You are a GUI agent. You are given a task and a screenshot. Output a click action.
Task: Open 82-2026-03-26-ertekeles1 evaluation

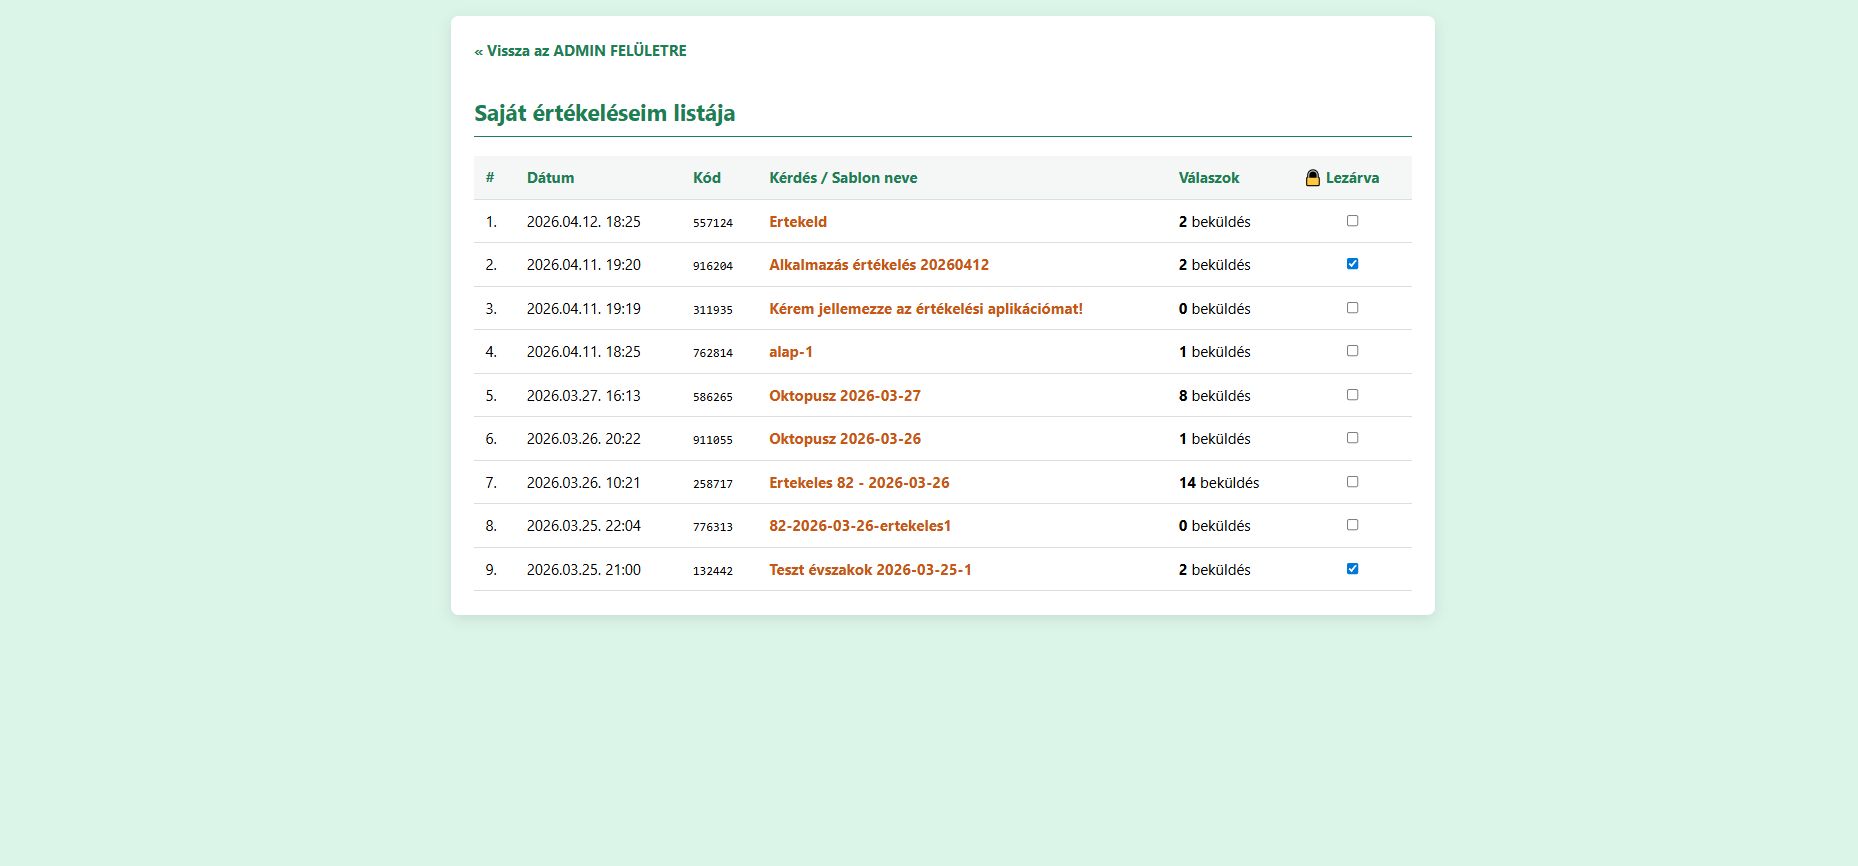859,526
